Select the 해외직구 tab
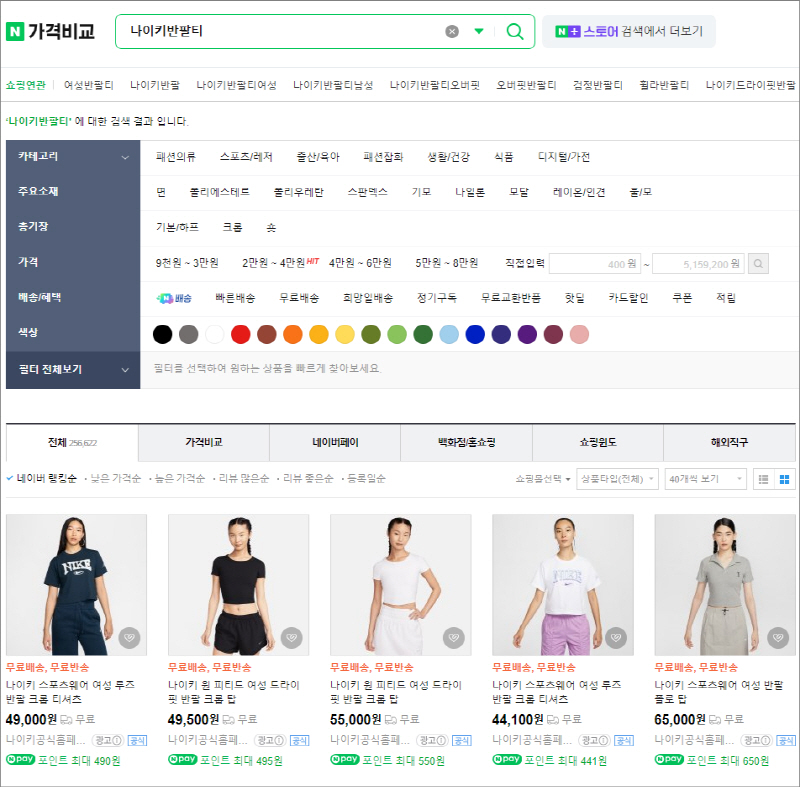This screenshot has height=787, width=800. (729, 443)
